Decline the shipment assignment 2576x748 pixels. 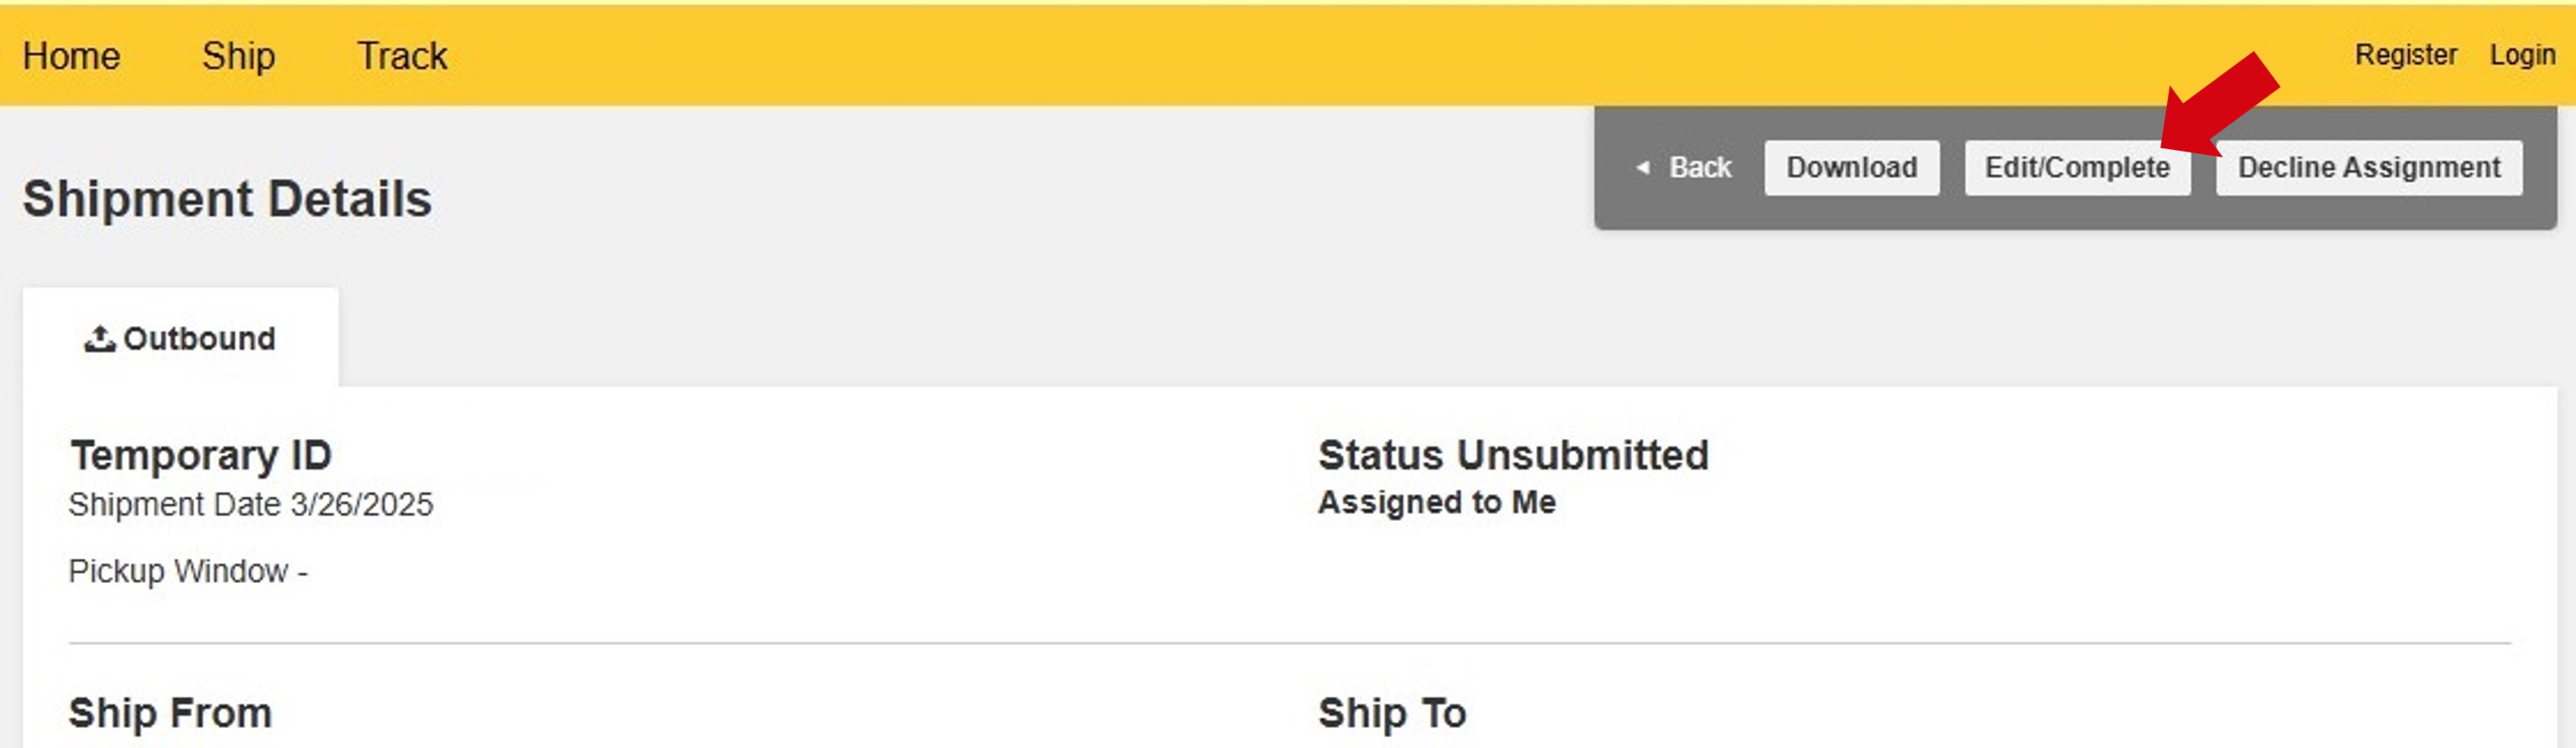click(x=2368, y=168)
